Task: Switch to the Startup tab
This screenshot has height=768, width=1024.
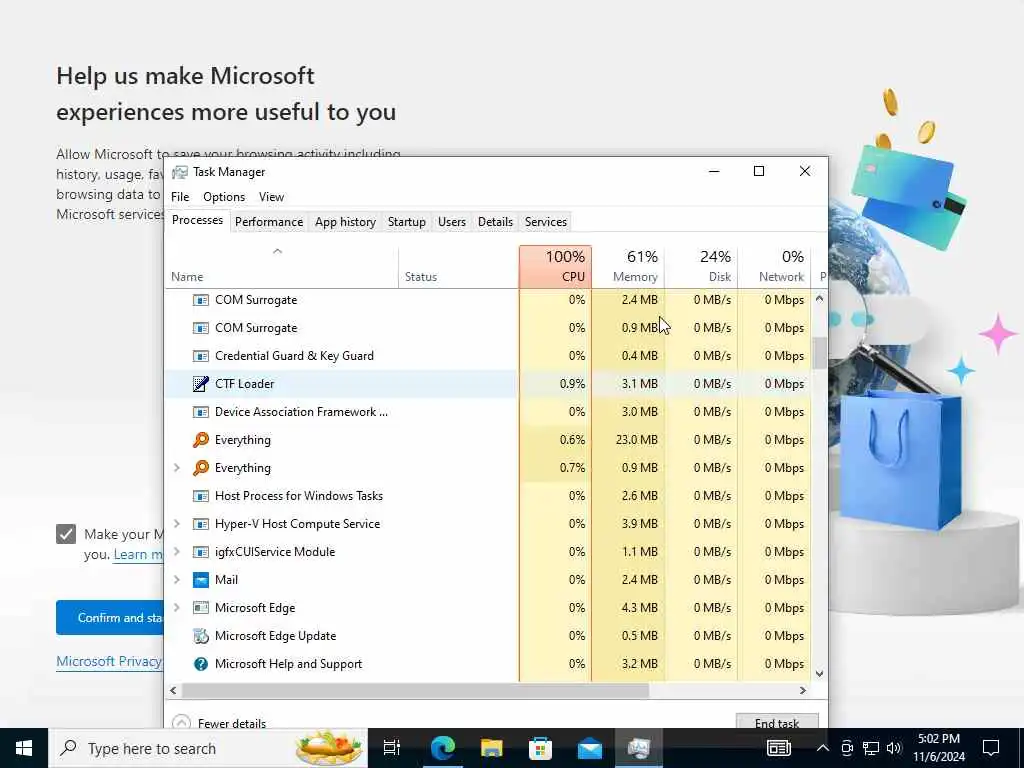Action: pyautogui.click(x=406, y=222)
